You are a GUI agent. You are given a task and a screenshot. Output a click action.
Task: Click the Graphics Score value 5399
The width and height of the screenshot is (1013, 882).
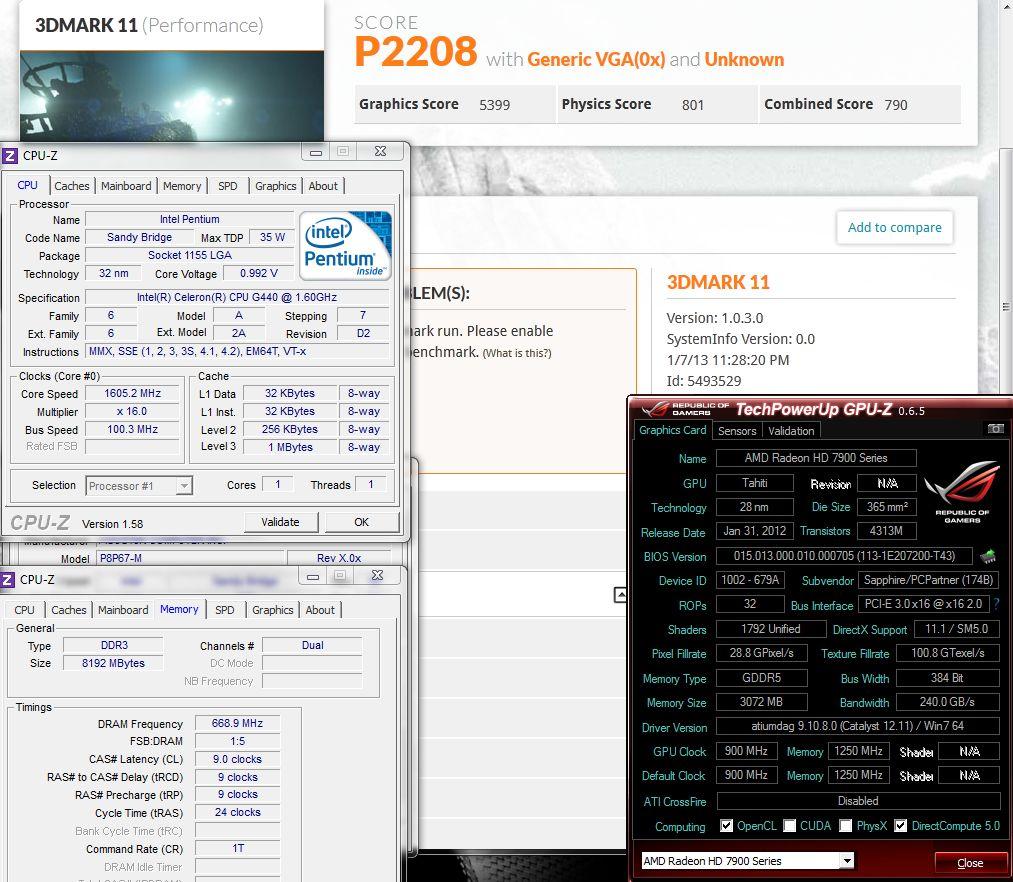click(495, 105)
